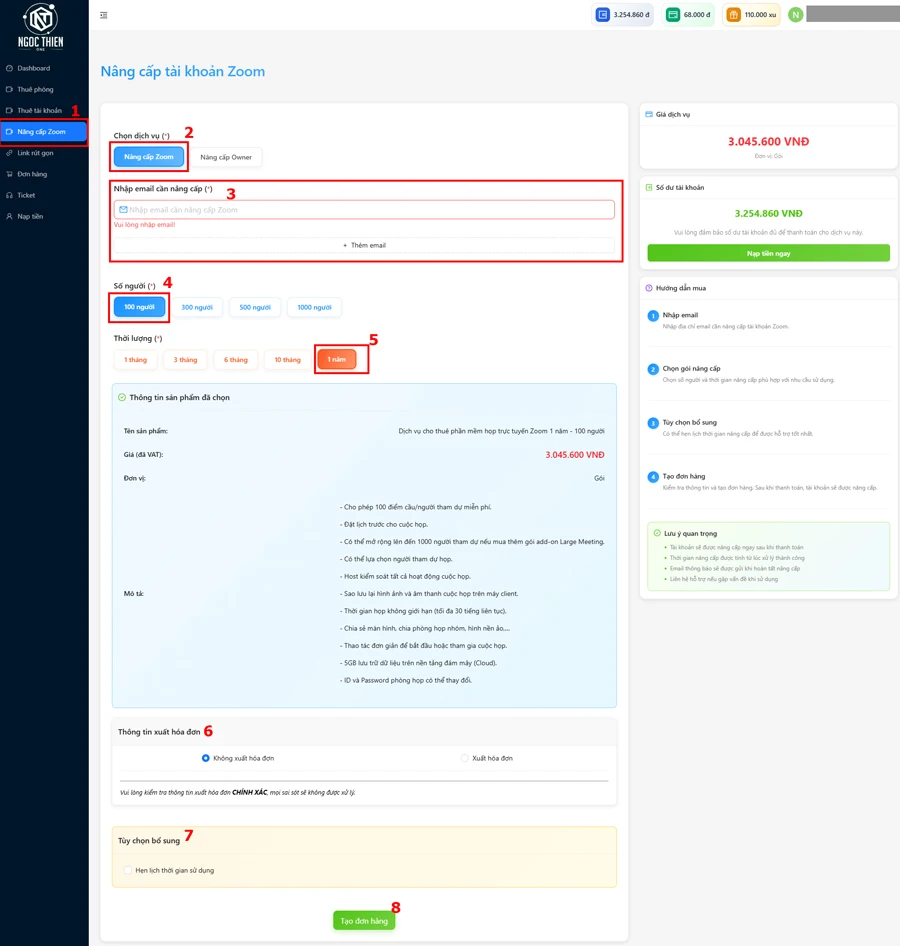
Task: Click the orange 110.000 xu gift icon
Action: [x=733, y=15]
